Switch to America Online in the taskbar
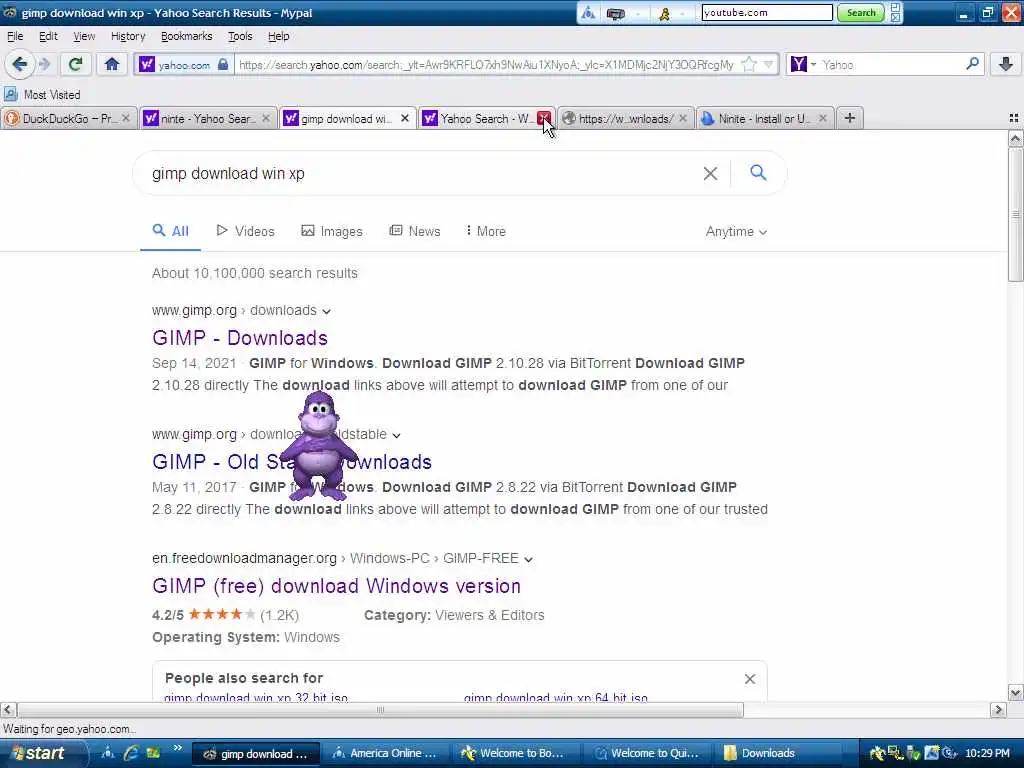Screen dimensions: 1024x768 tap(385, 753)
